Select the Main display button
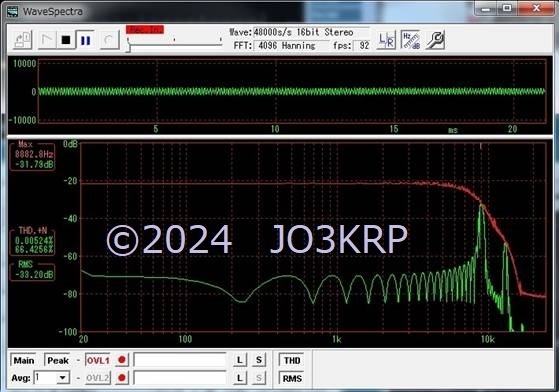The image size is (559, 392). 24,360
